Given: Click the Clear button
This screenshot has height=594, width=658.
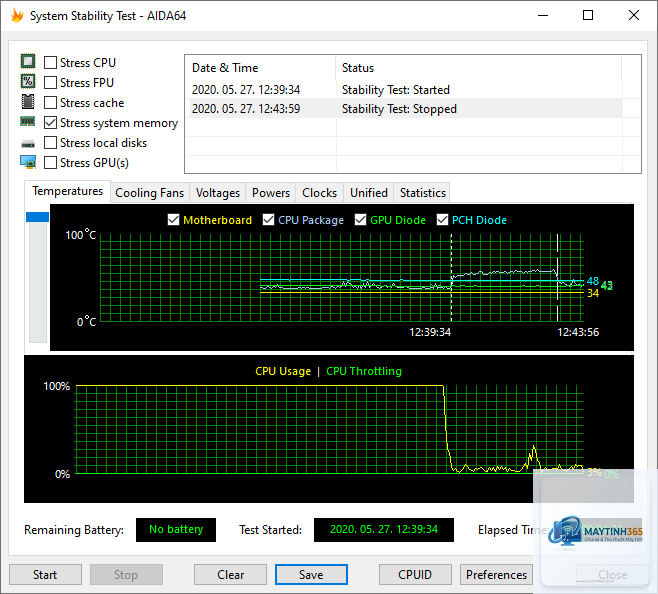Looking at the screenshot, I should pyautogui.click(x=230, y=574).
